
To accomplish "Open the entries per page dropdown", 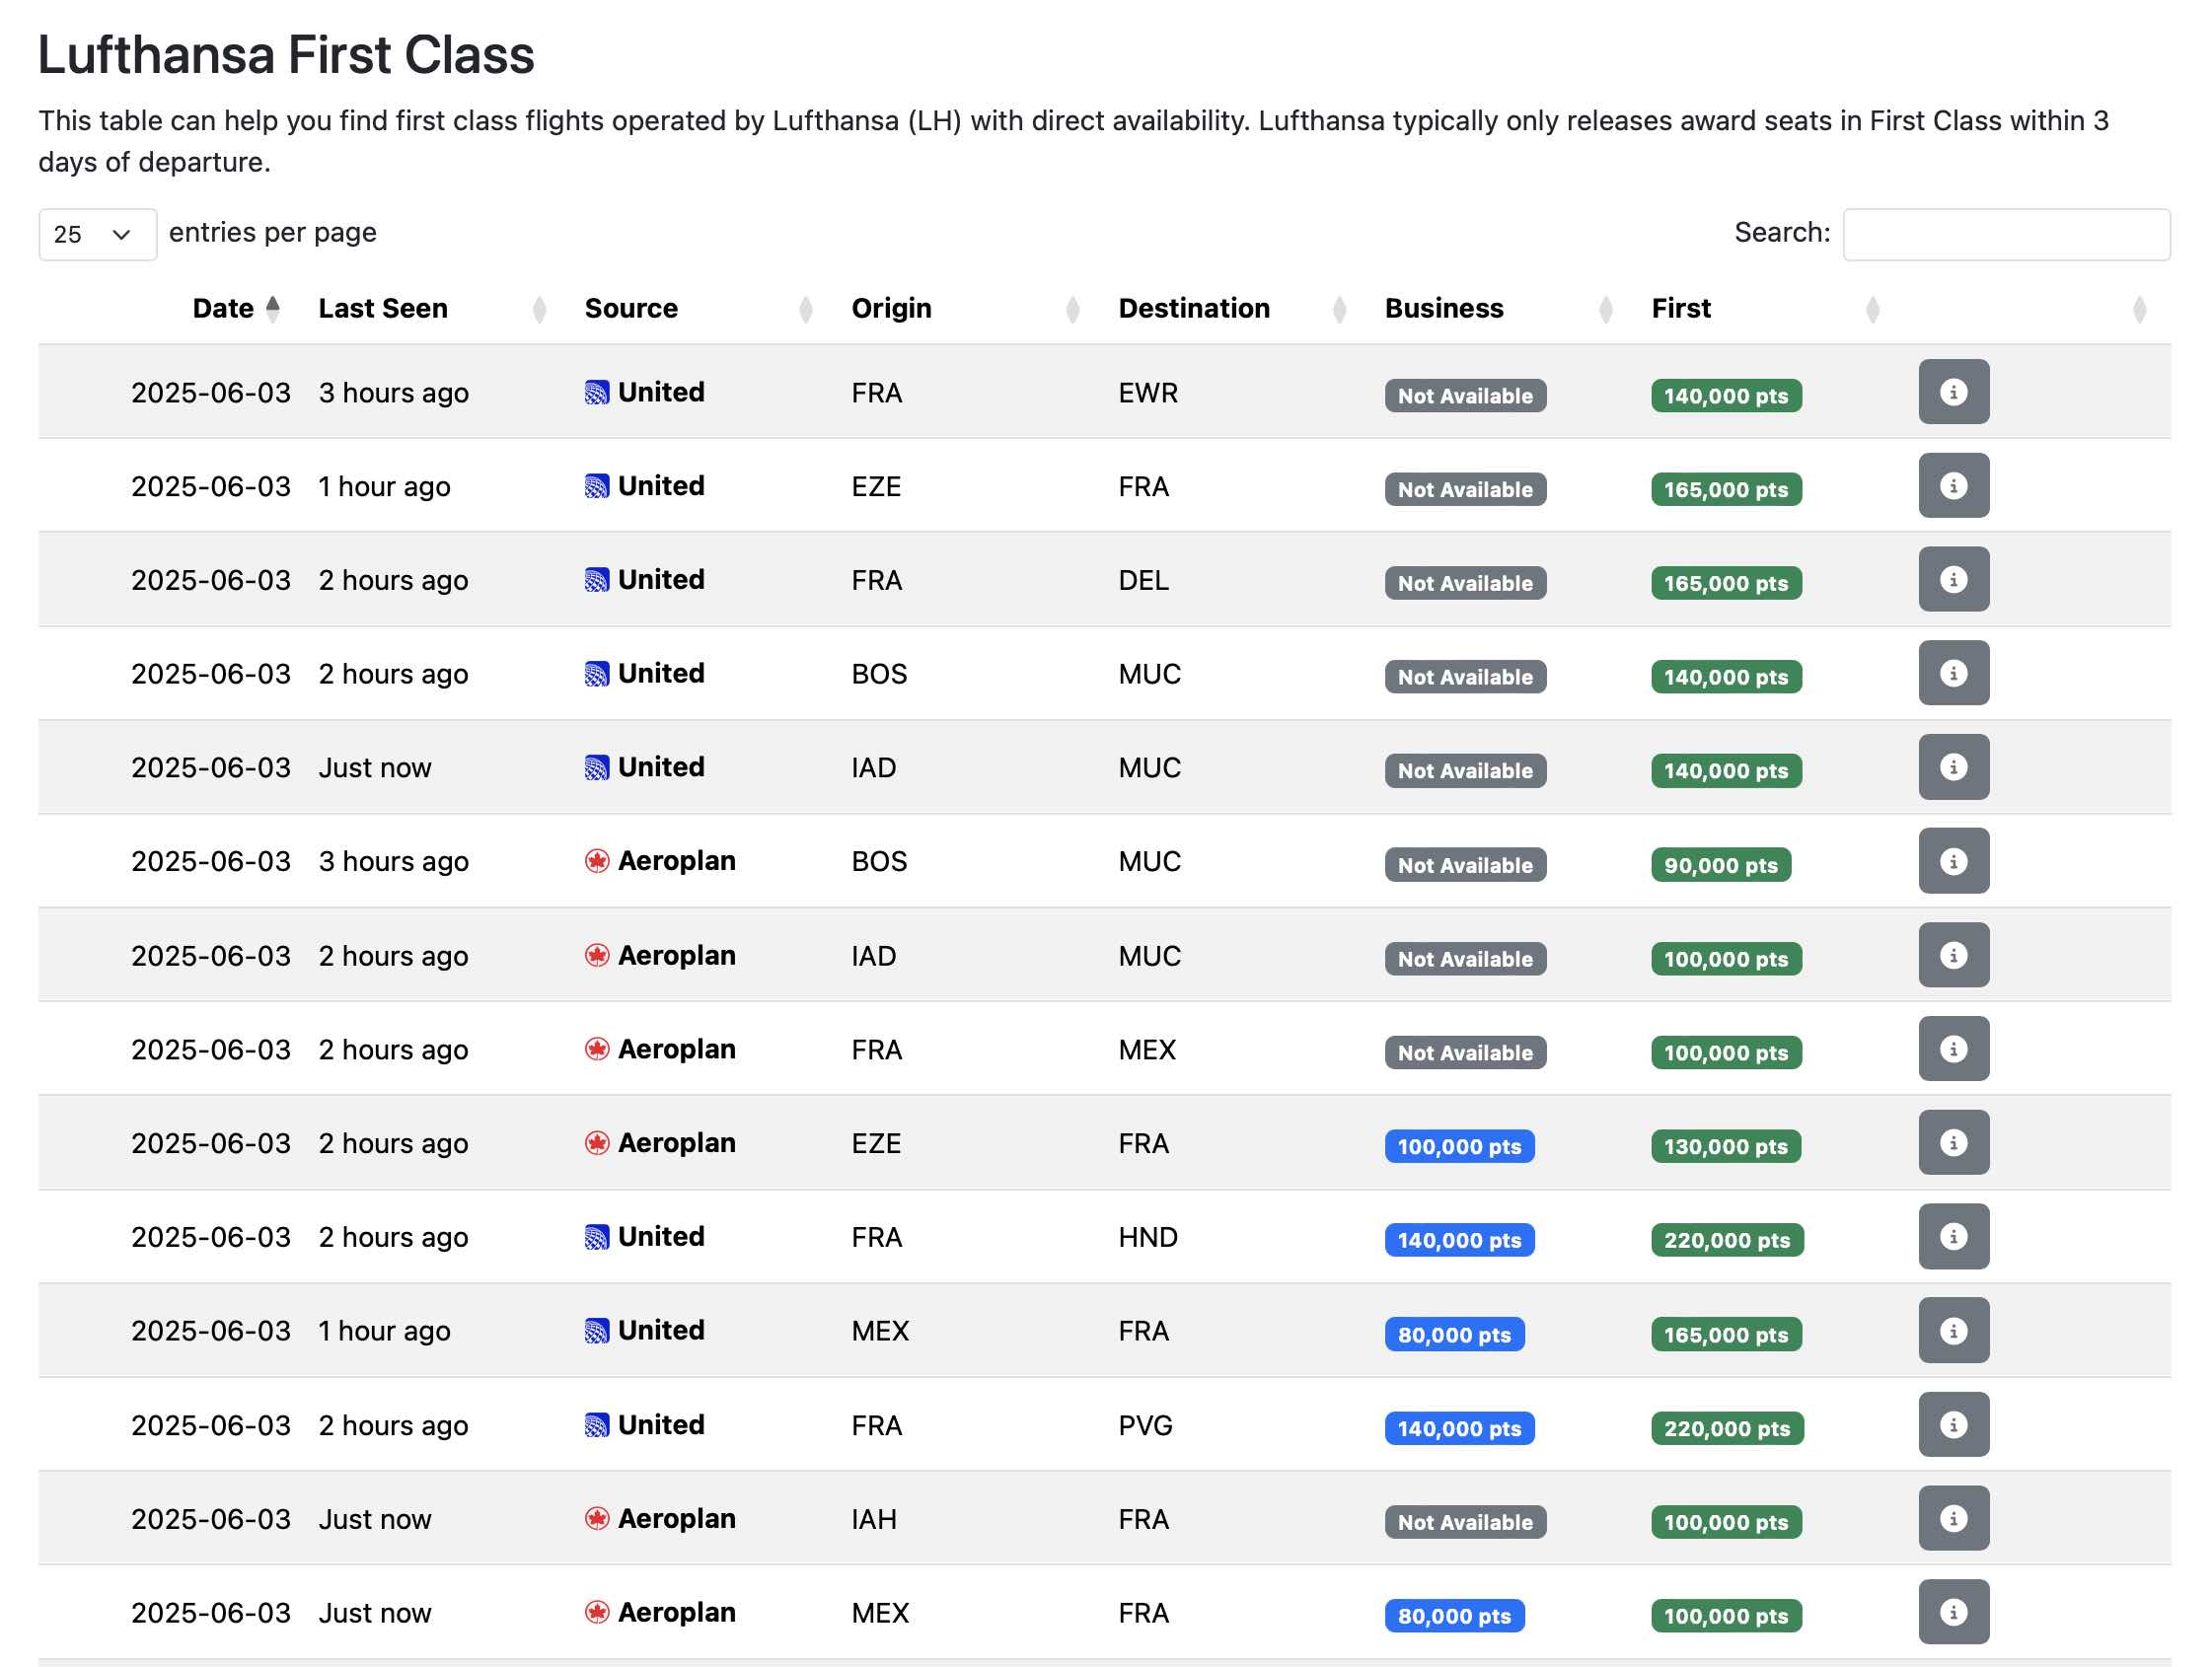I will 97,234.
